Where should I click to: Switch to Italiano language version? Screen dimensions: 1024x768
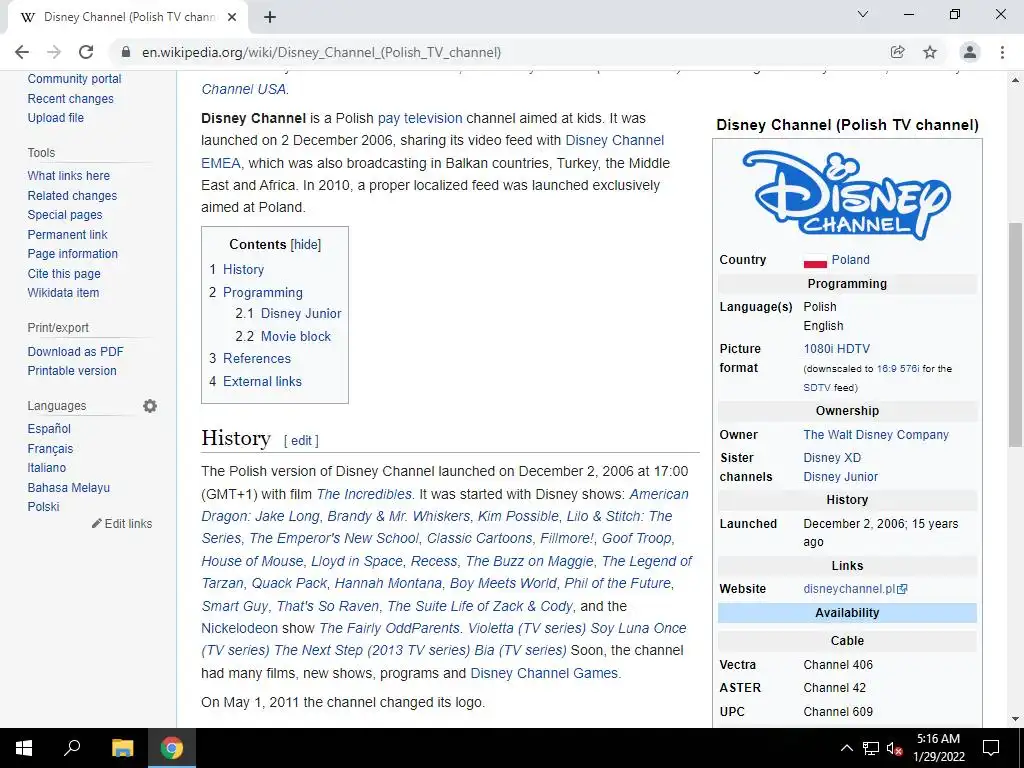[x=46, y=468]
